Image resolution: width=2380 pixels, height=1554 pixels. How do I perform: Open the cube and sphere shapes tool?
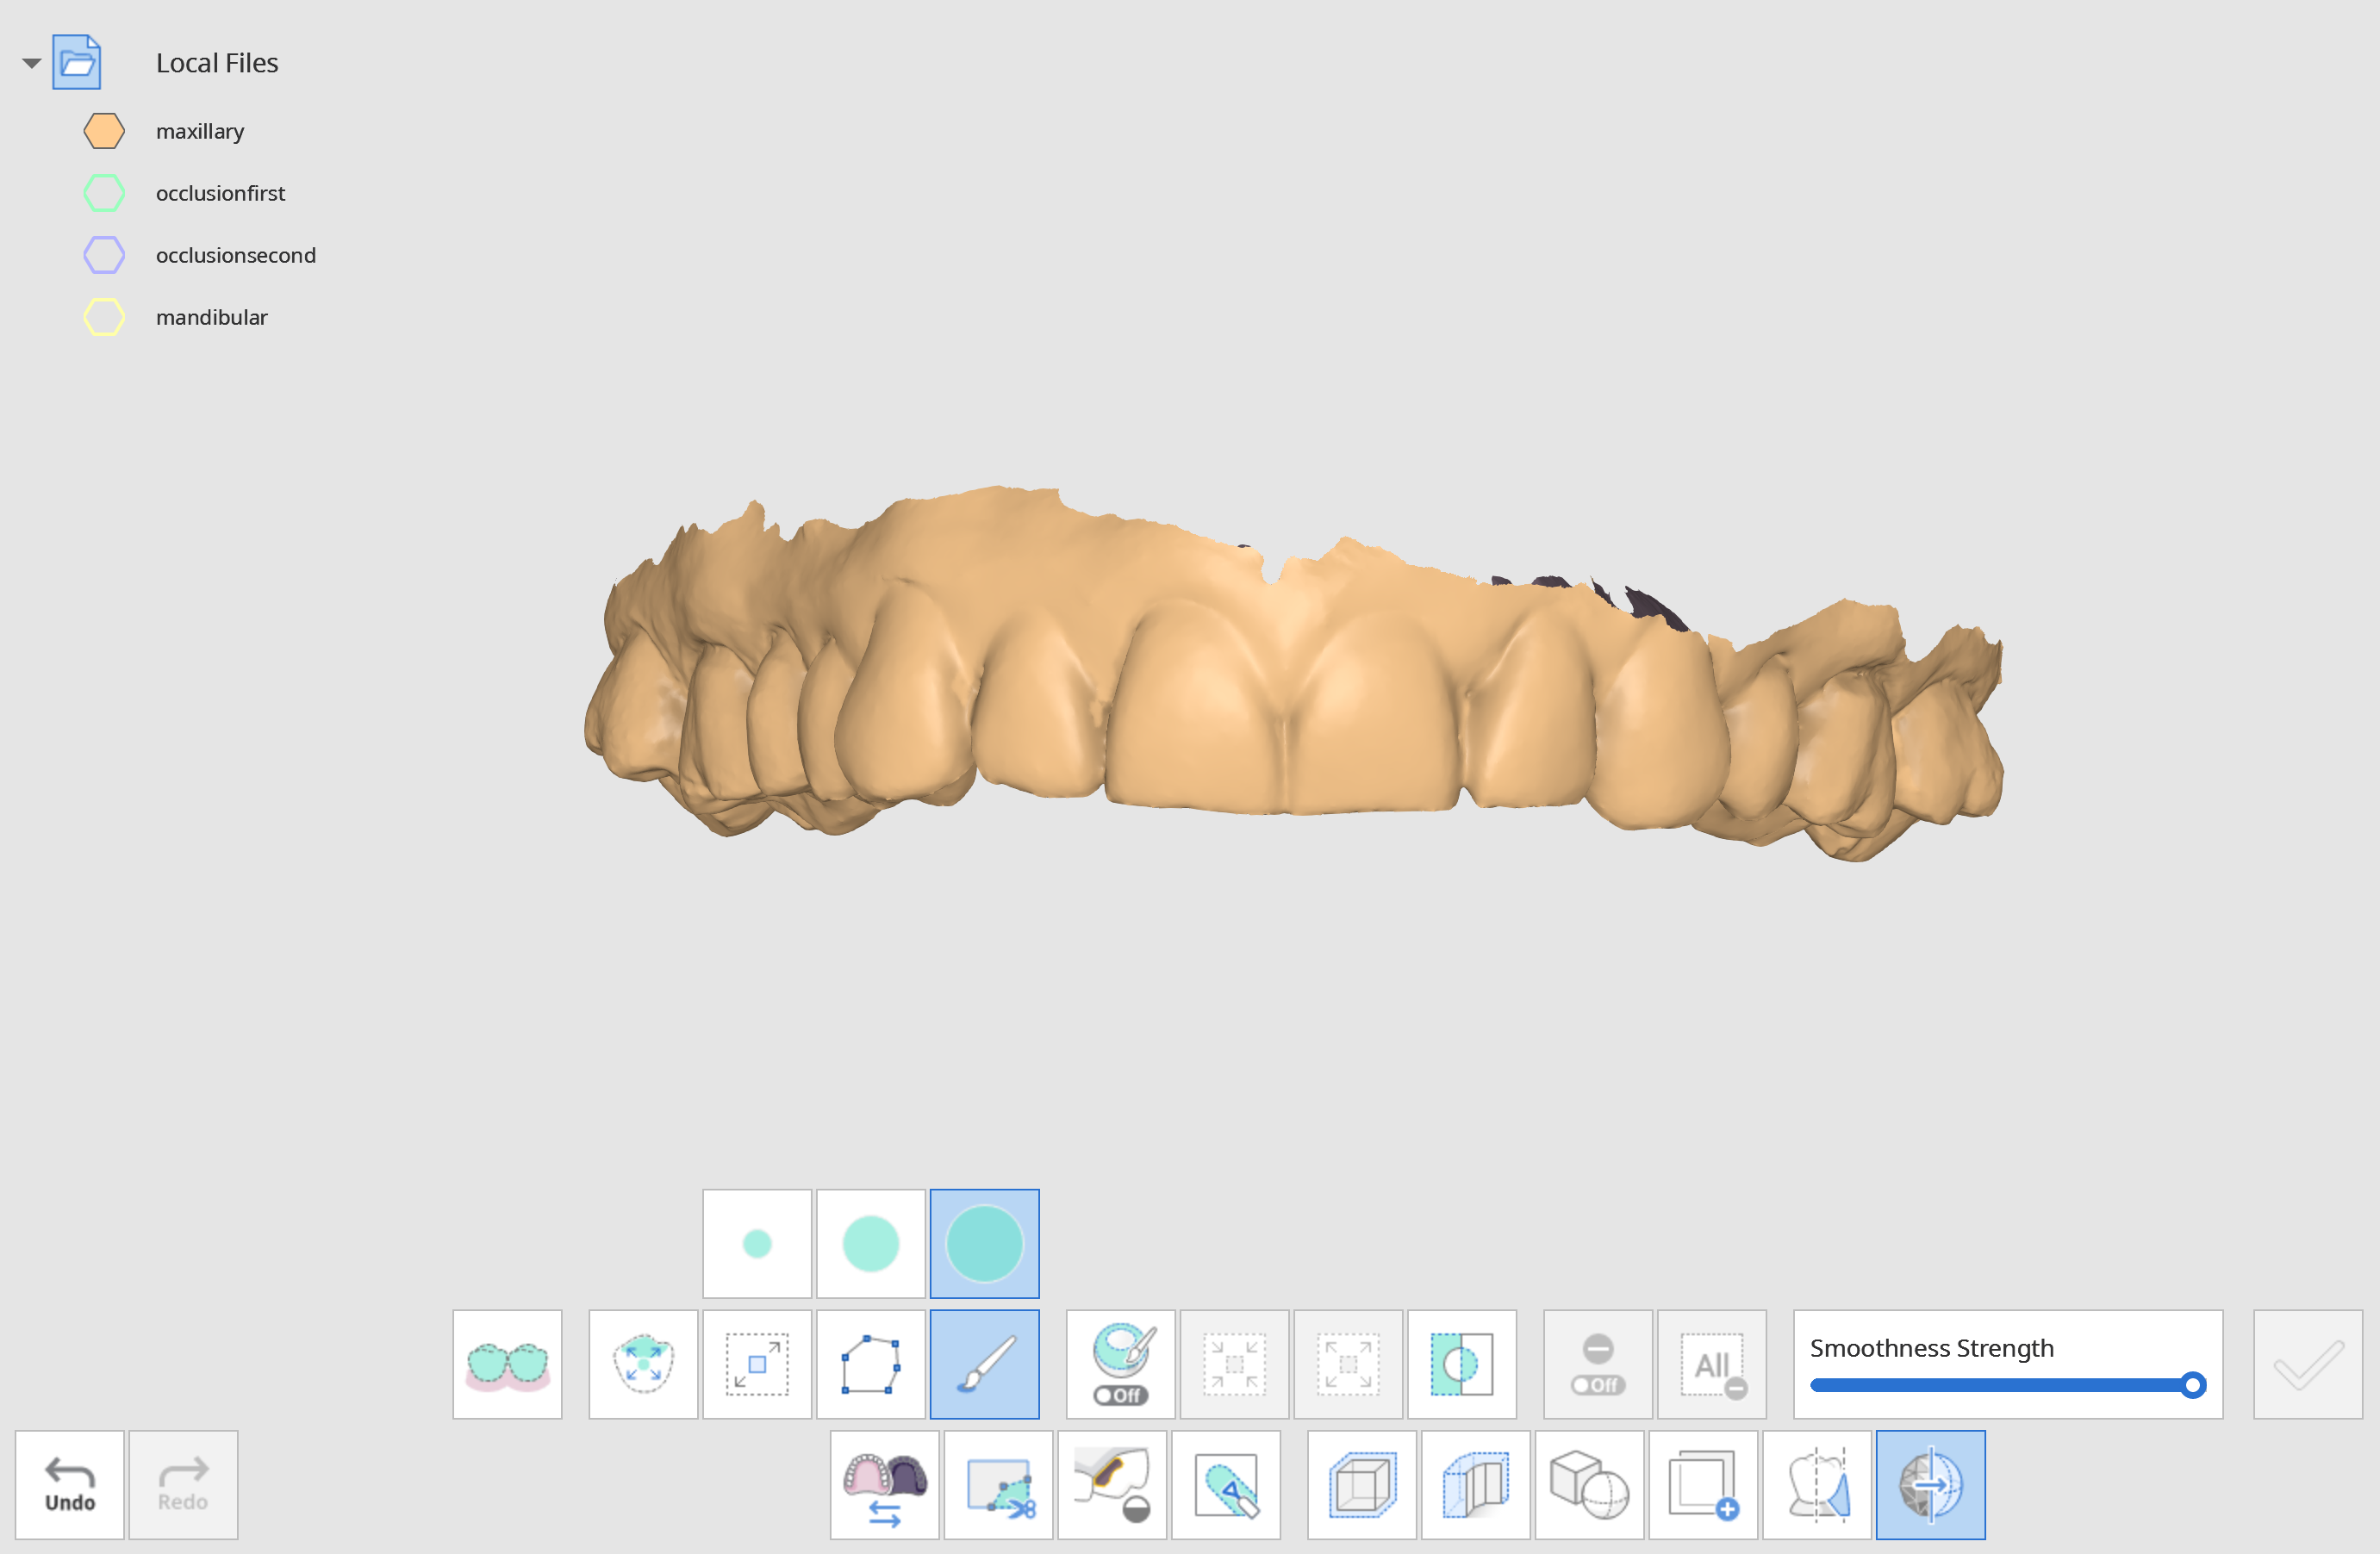pyautogui.click(x=1590, y=1485)
